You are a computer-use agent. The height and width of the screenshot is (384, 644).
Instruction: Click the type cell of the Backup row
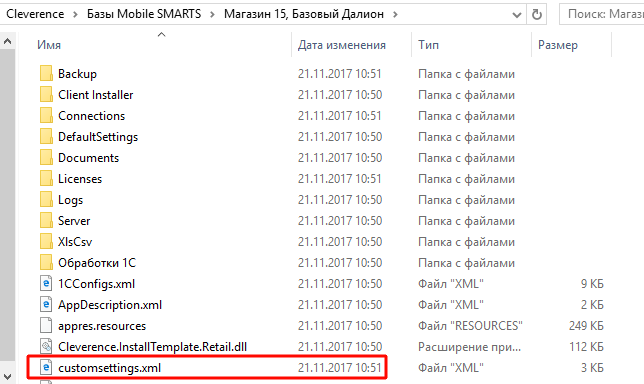coord(466,74)
